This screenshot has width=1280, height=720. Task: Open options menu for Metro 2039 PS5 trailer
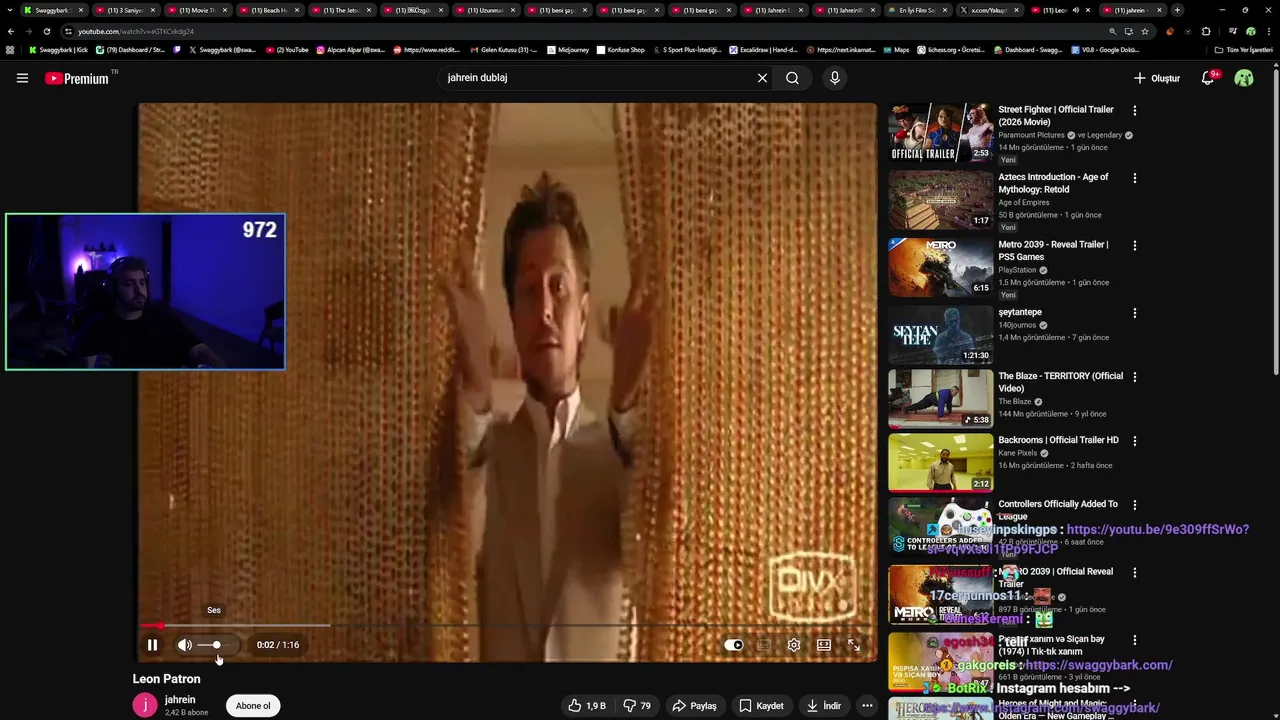[x=1134, y=245]
